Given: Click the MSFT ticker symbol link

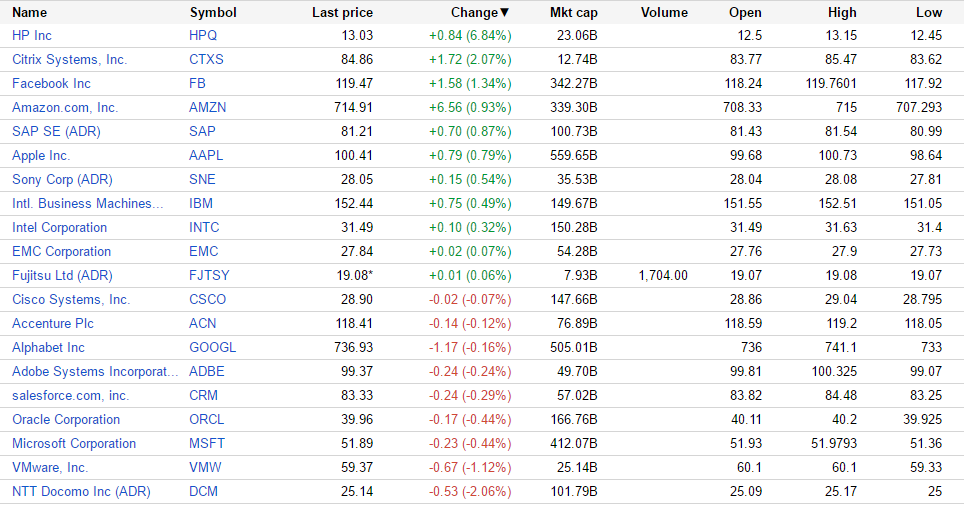Looking at the screenshot, I should click(206, 444).
